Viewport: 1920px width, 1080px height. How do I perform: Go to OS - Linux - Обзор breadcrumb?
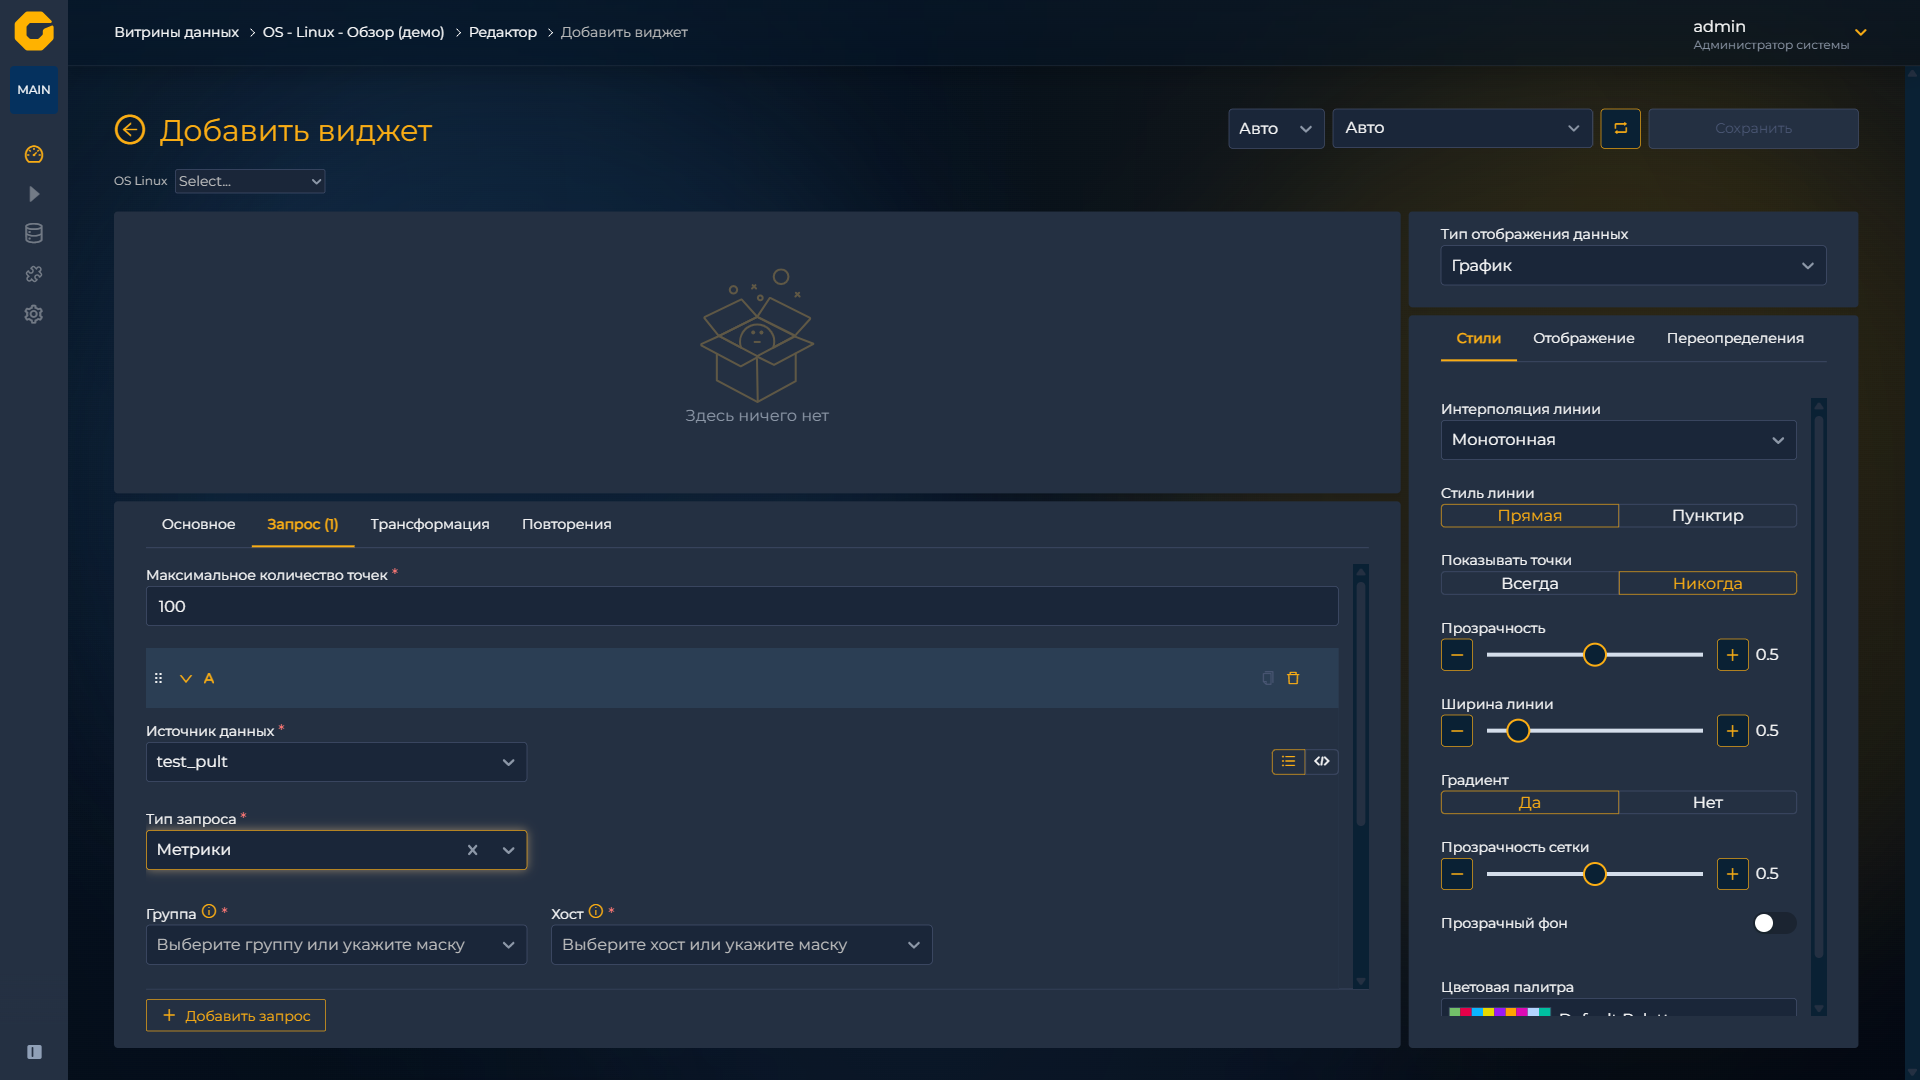tap(353, 32)
